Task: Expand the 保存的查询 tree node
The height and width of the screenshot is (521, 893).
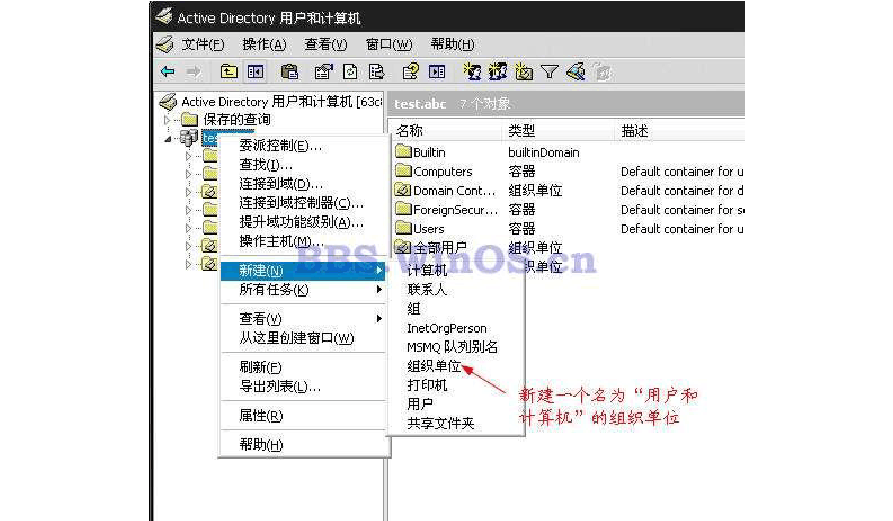Action: (167, 120)
